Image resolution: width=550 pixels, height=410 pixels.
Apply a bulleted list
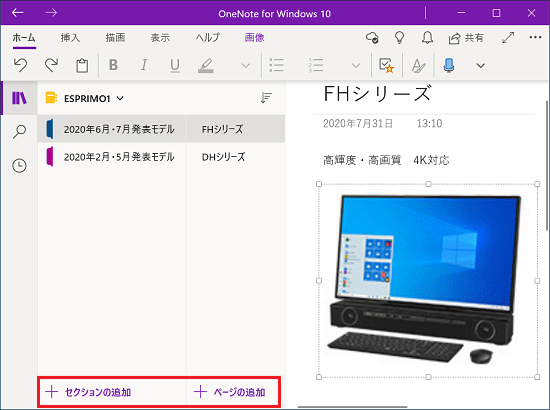277,65
